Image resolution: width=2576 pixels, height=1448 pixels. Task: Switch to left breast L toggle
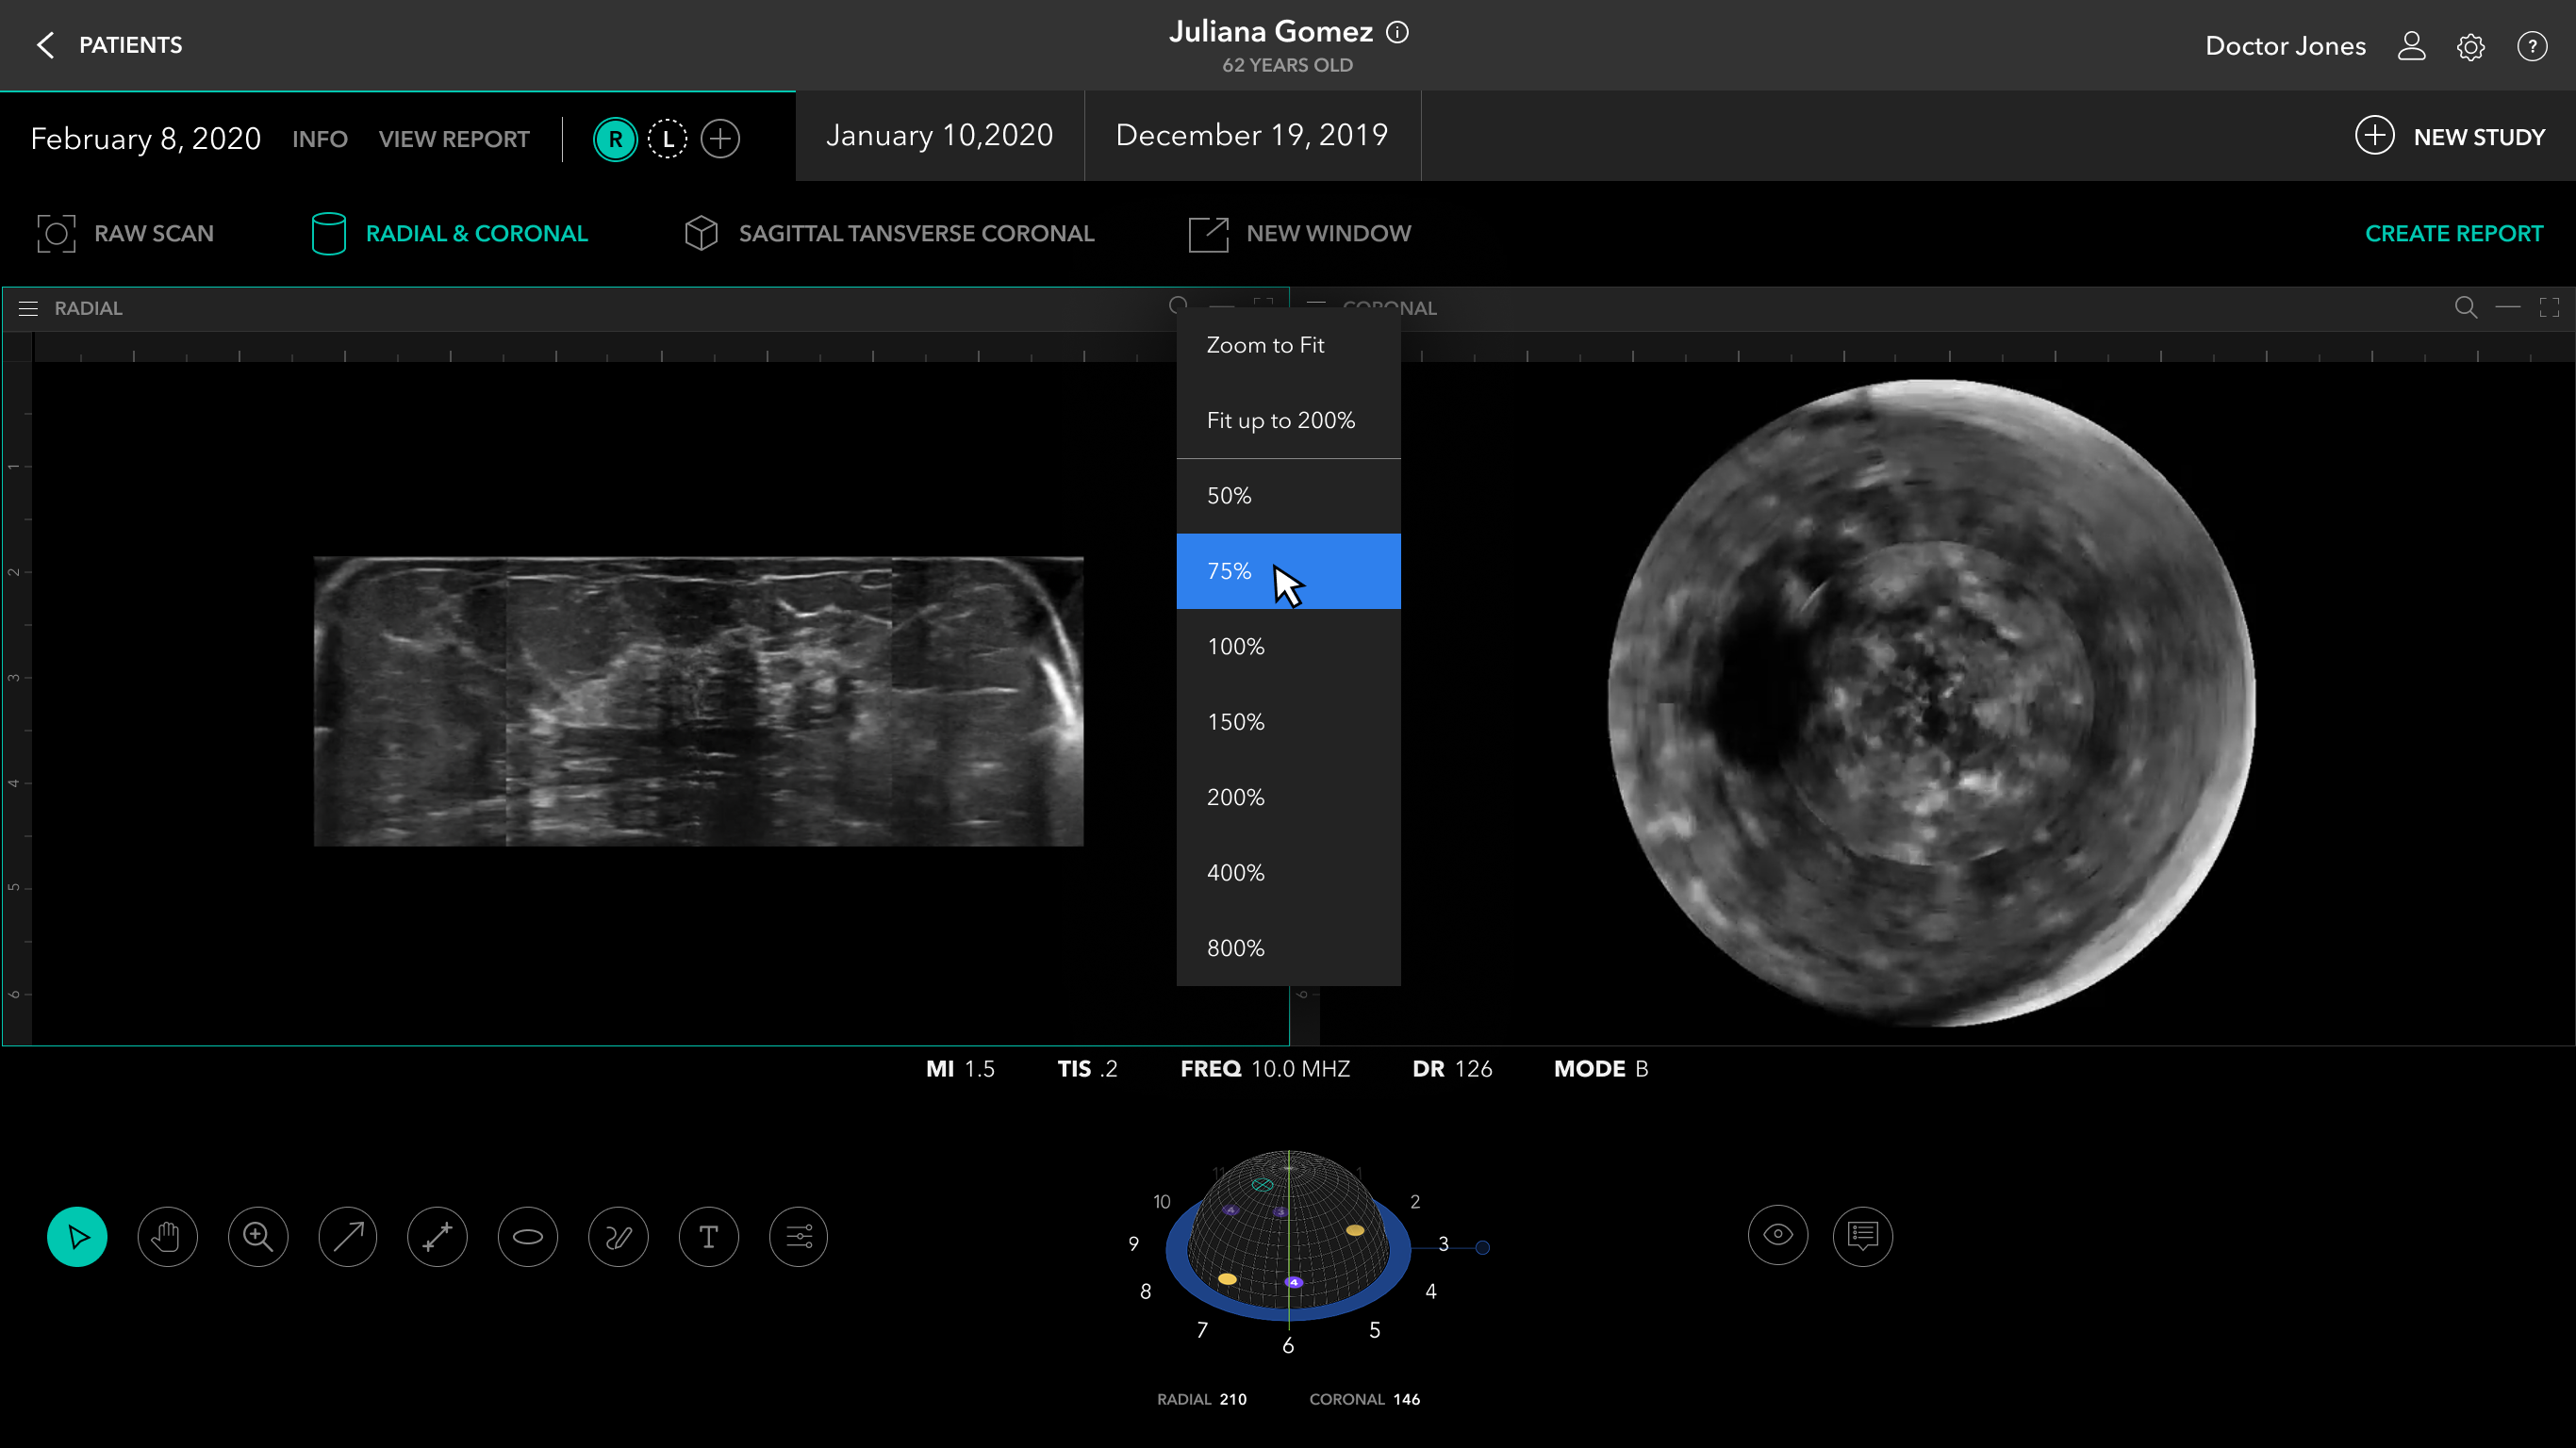(x=667, y=139)
